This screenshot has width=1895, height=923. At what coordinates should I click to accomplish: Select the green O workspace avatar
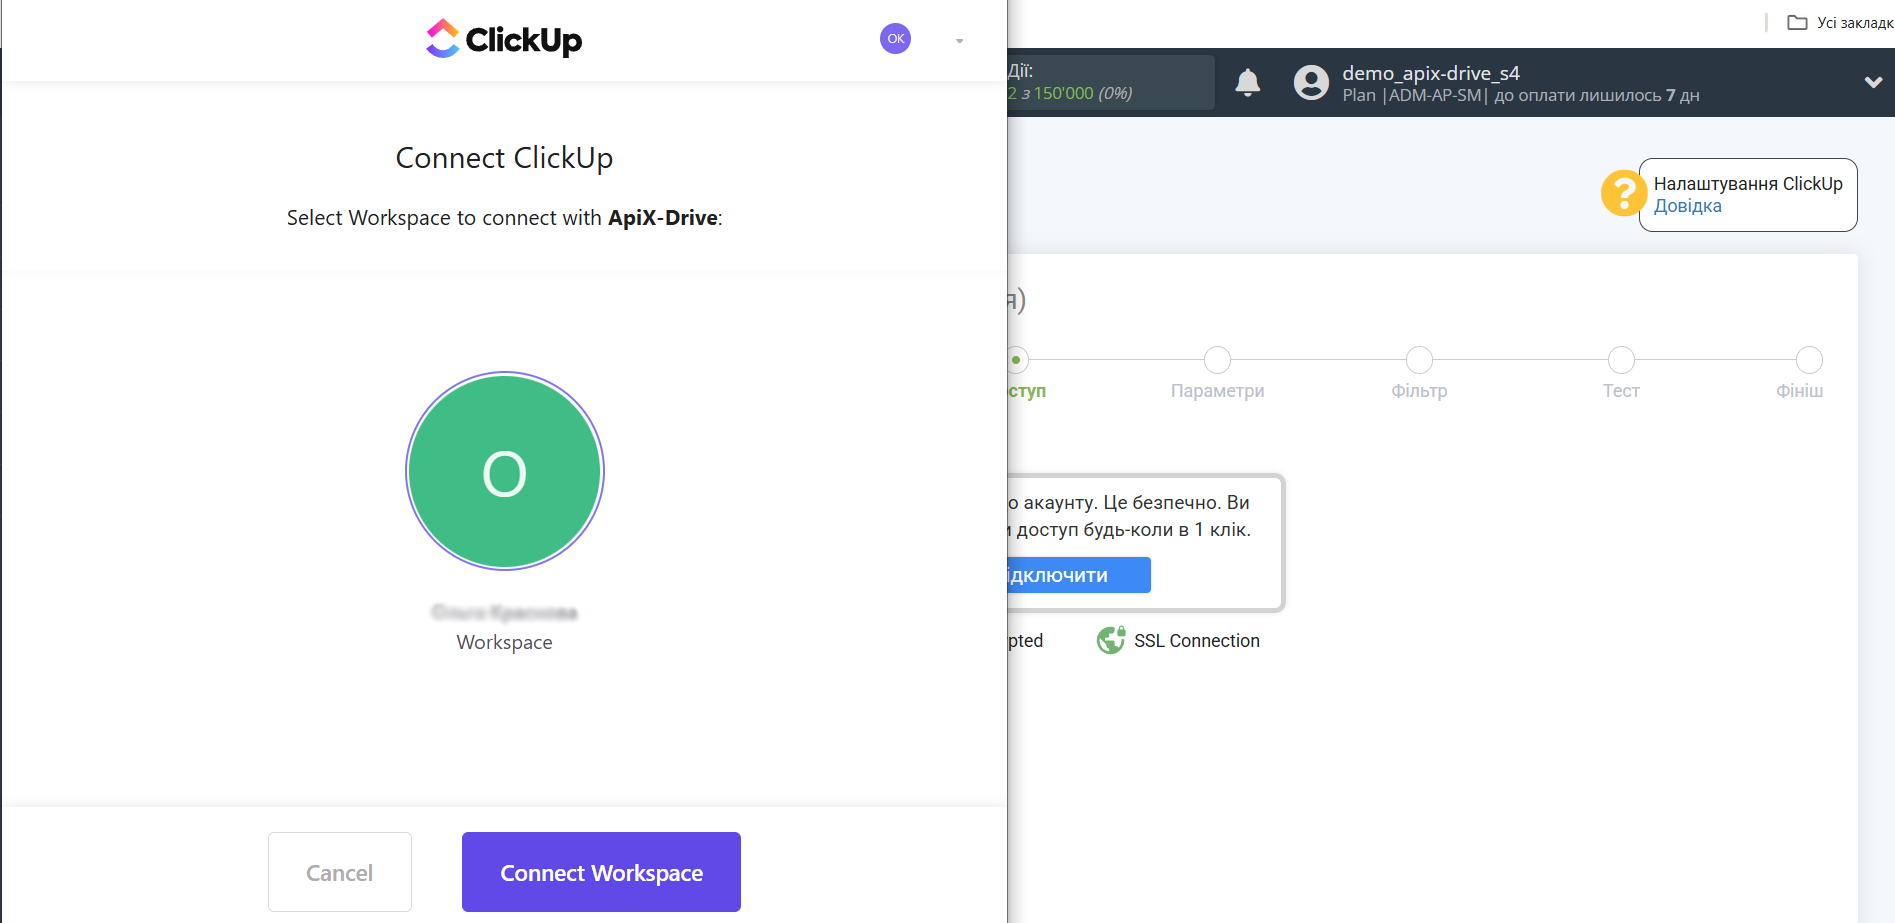click(505, 471)
